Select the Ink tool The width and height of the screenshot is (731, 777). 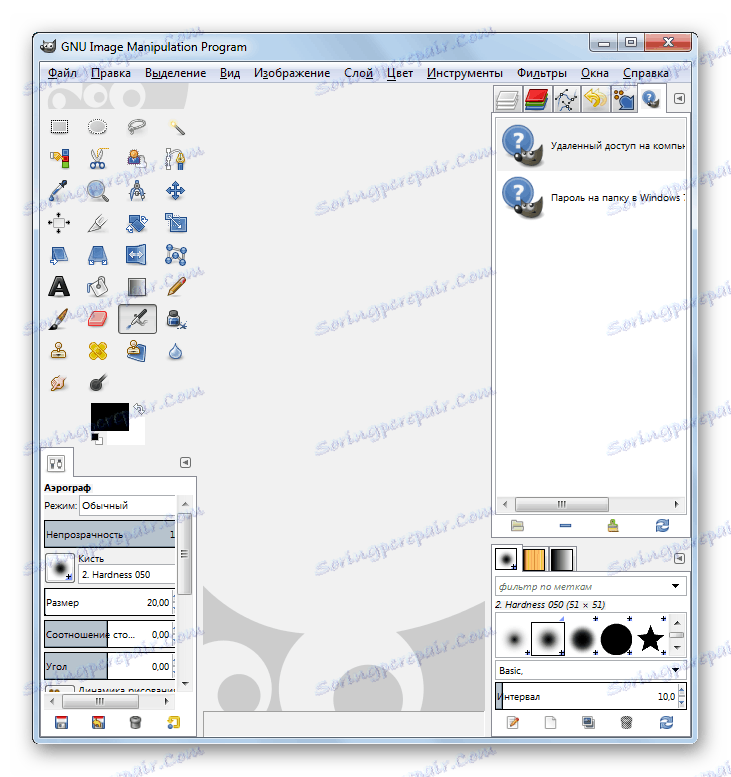point(175,319)
